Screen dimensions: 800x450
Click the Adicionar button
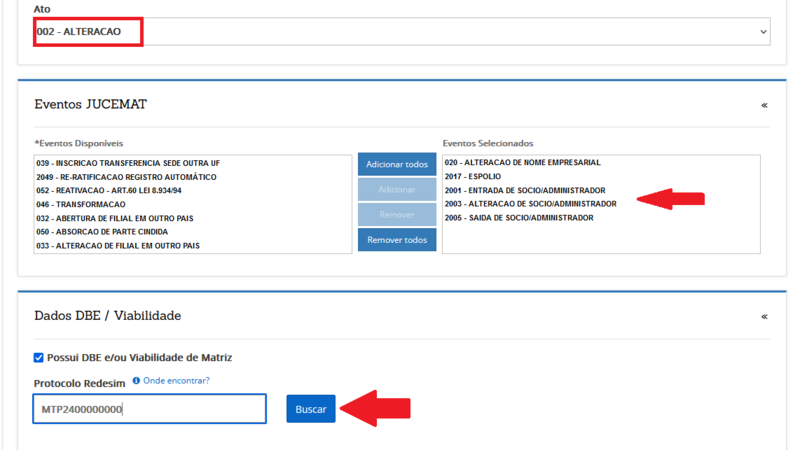coord(397,190)
